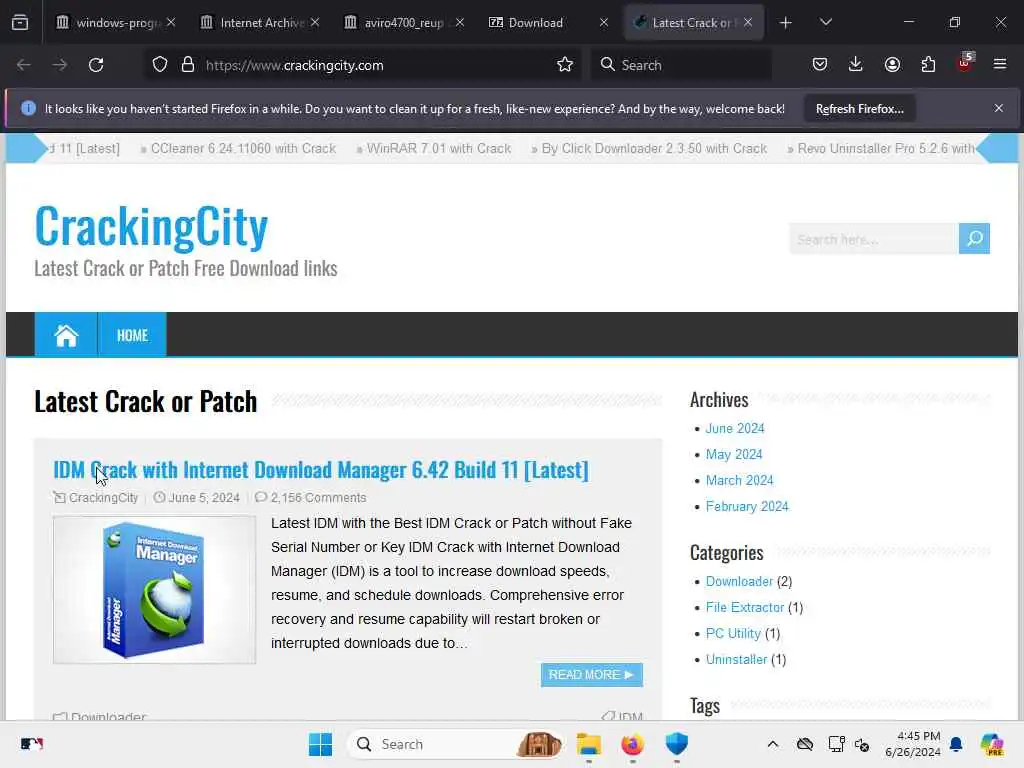The width and height of the screenshot is (1024, 768).
Task: Bookmark this page with the star
Action: (565, 65)
